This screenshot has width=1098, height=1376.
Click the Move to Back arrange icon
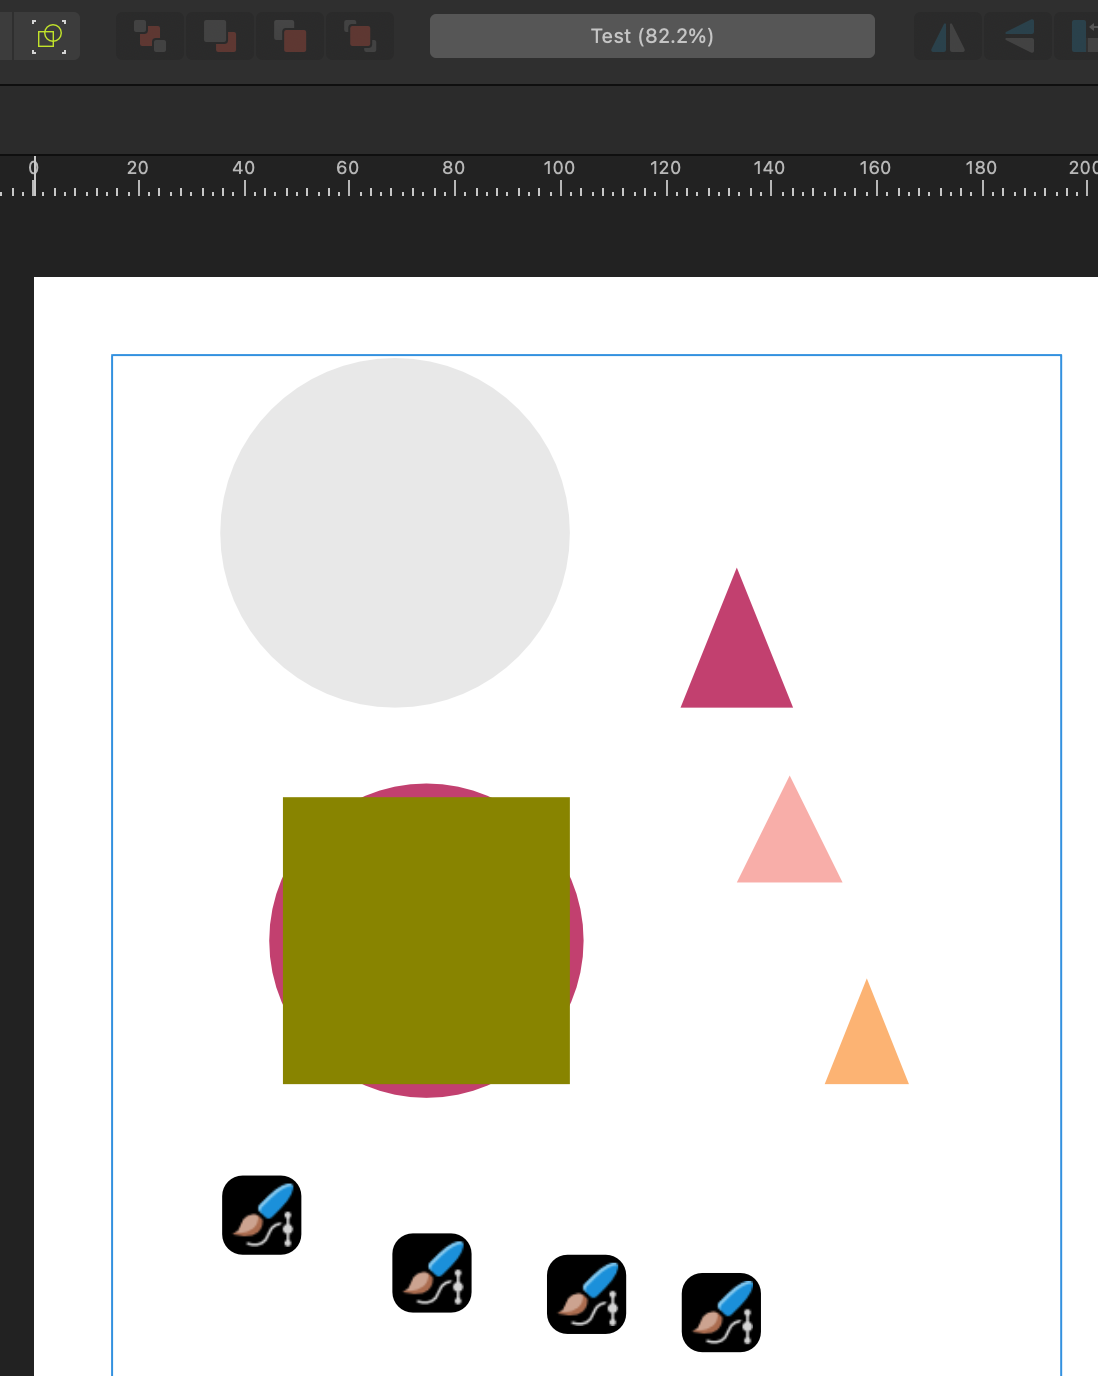click(150, 37)
